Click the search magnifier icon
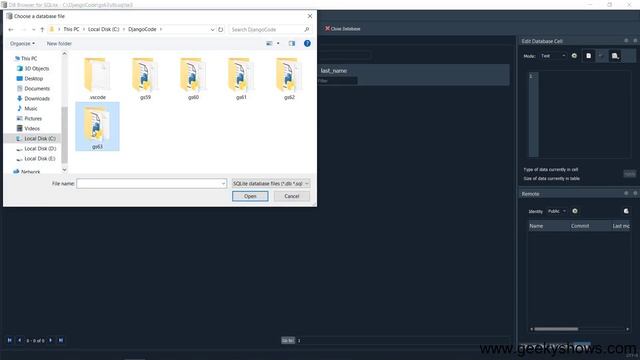This screenshot has width=640, height=360. pos(307,29)
